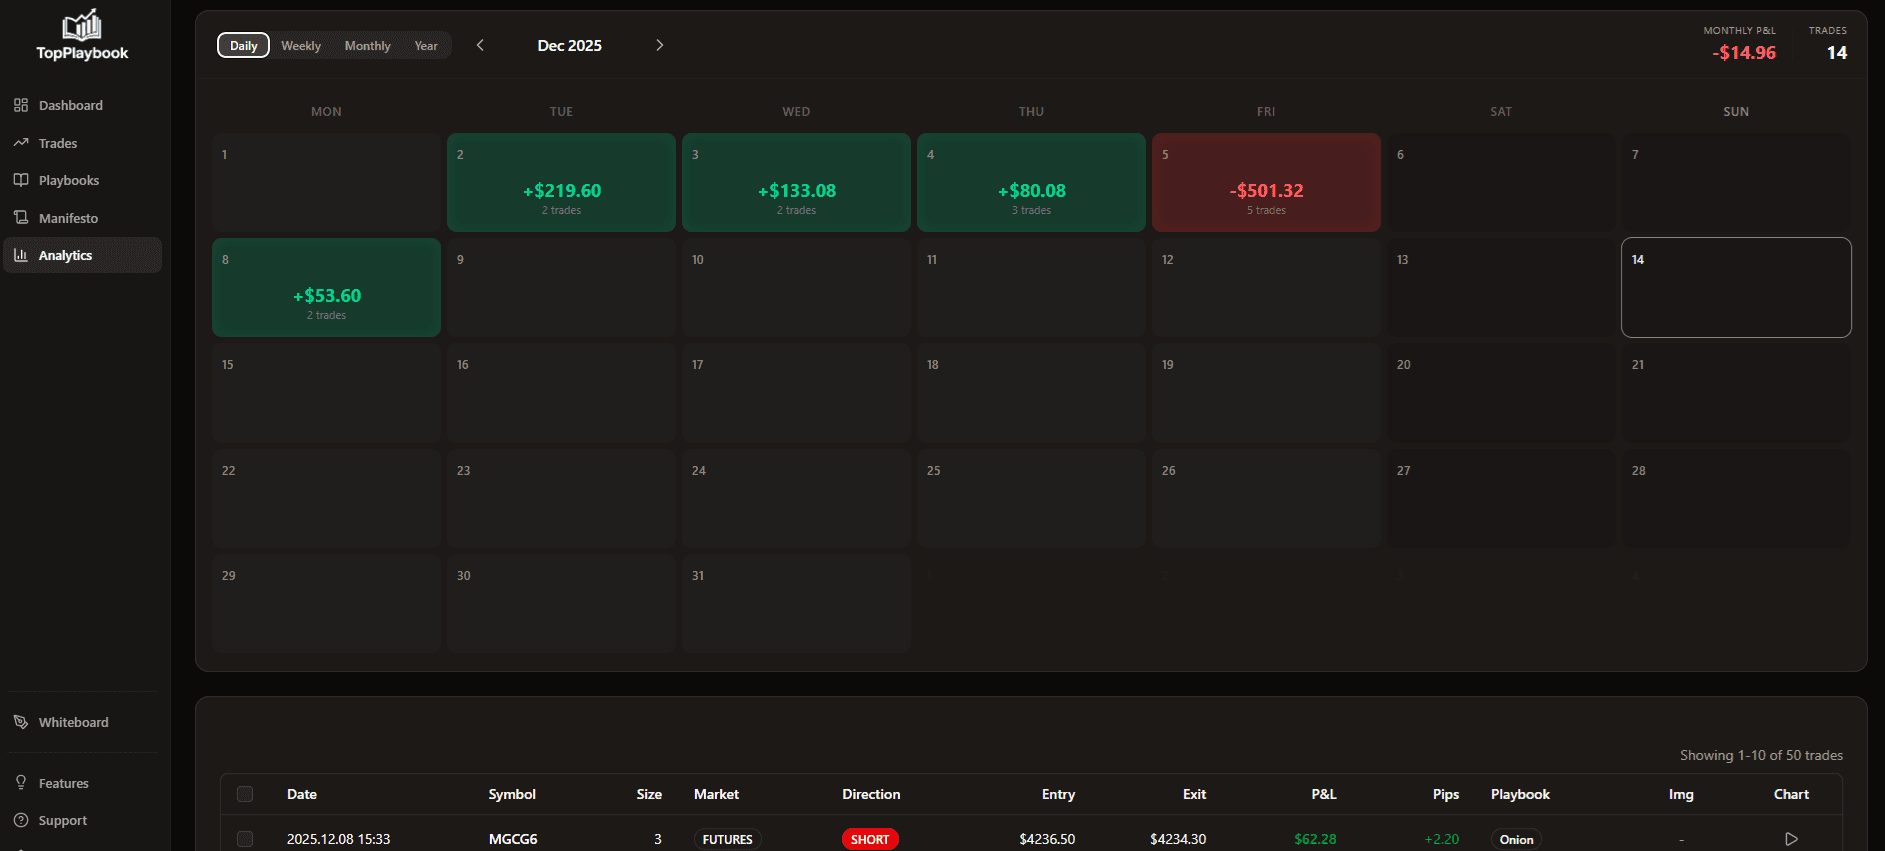
Task: Play chart for the MGCG6 trade
Action: pyautogui.click(x=1791, y=839)
